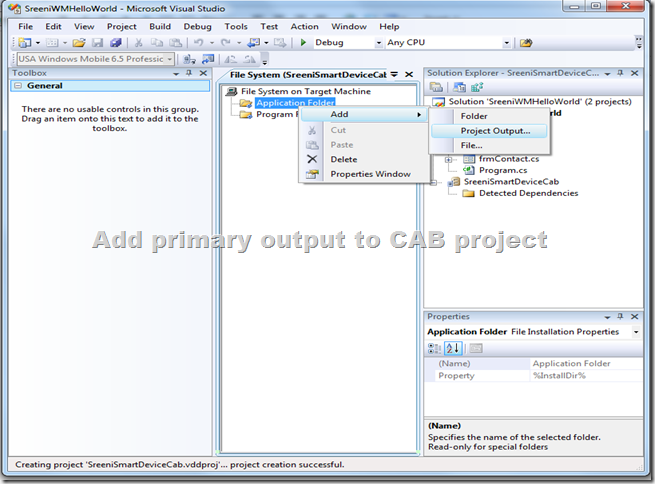Open New Project dropdown arrow

pyautogui.click(x=38, y=43)
